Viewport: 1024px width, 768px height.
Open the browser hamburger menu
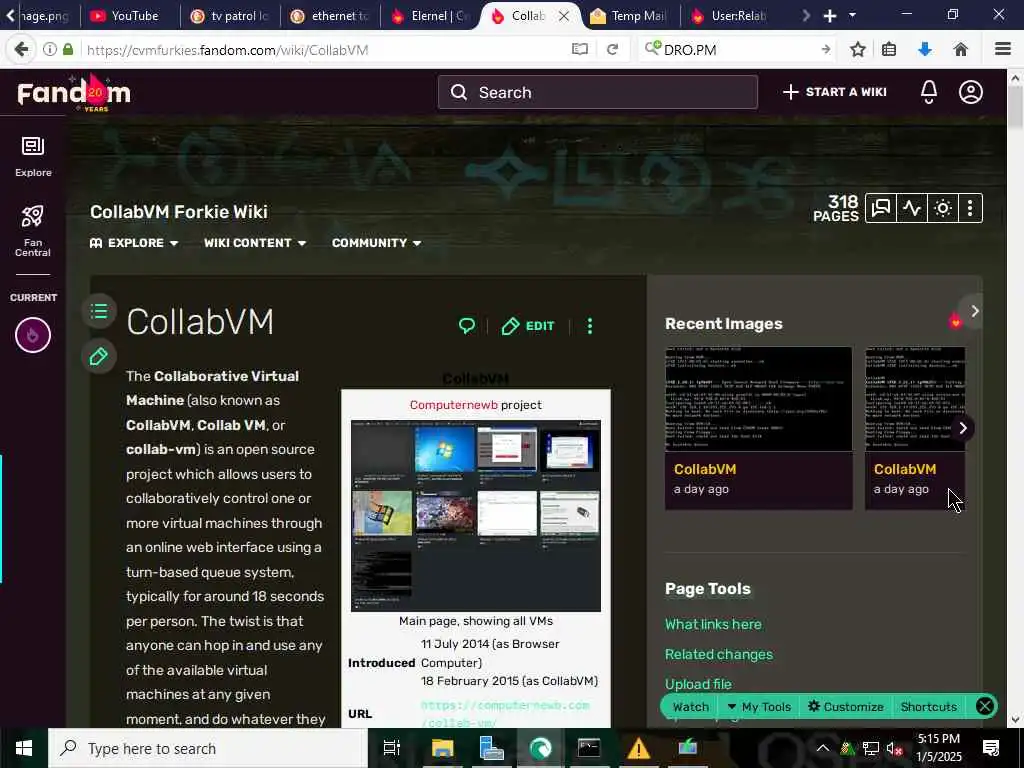(x=1003, y=49)
